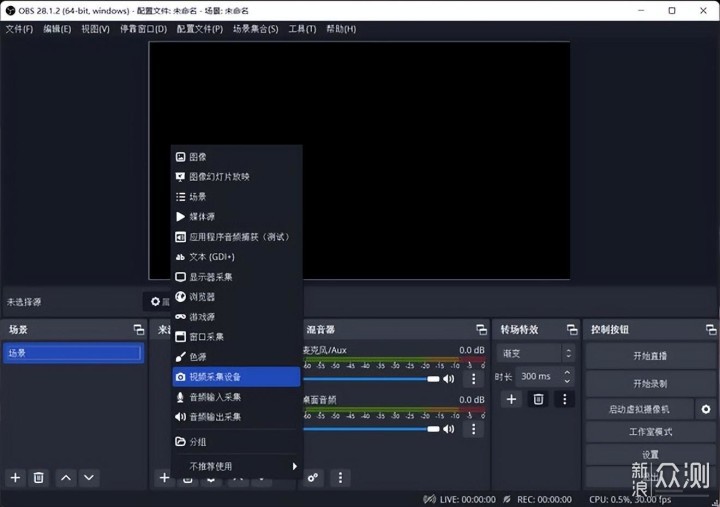Add a new scene with plus button

point(15,478)
